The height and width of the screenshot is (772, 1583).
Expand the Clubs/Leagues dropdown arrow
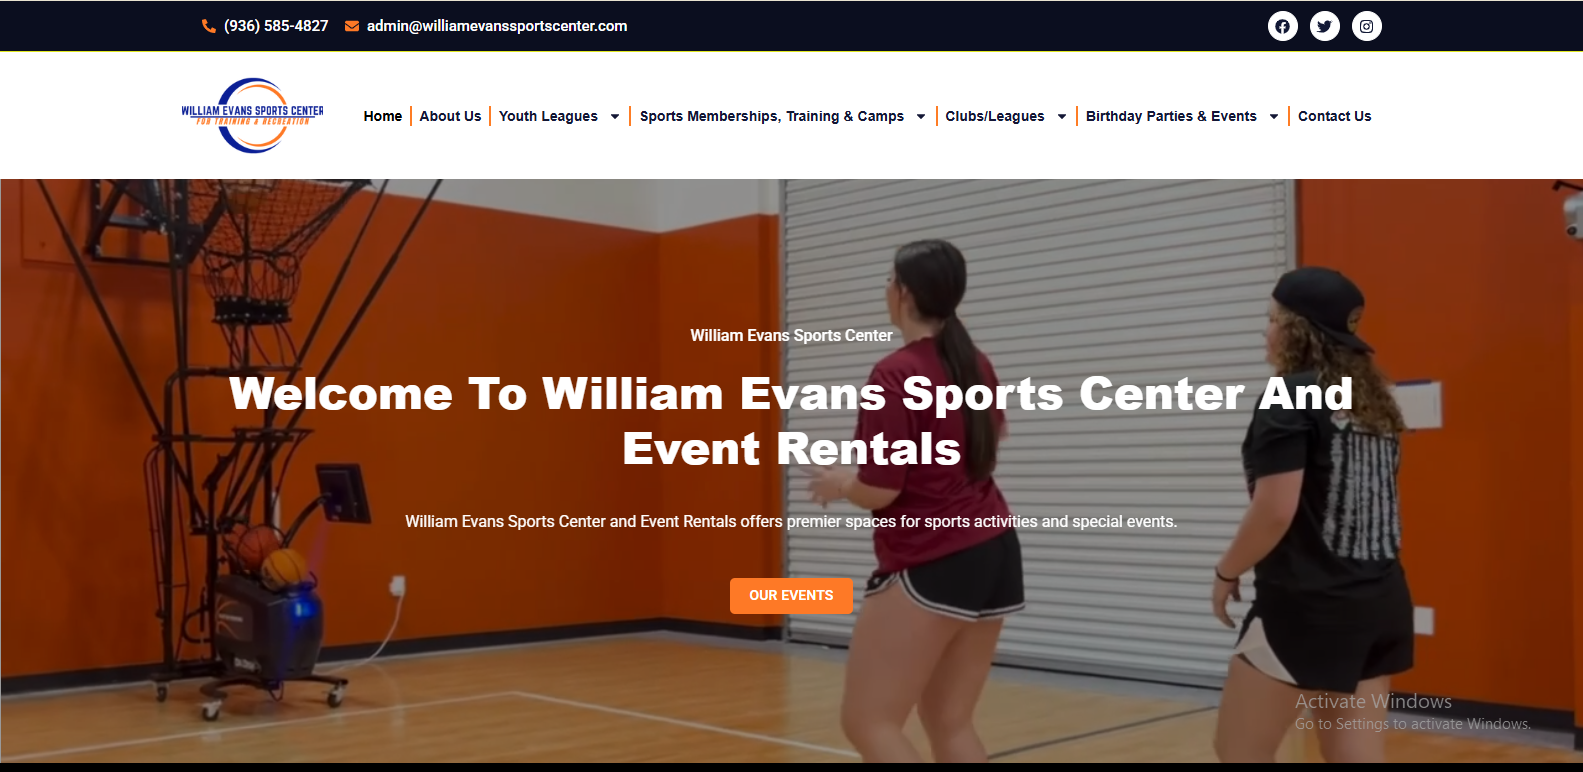(1062, 116)
